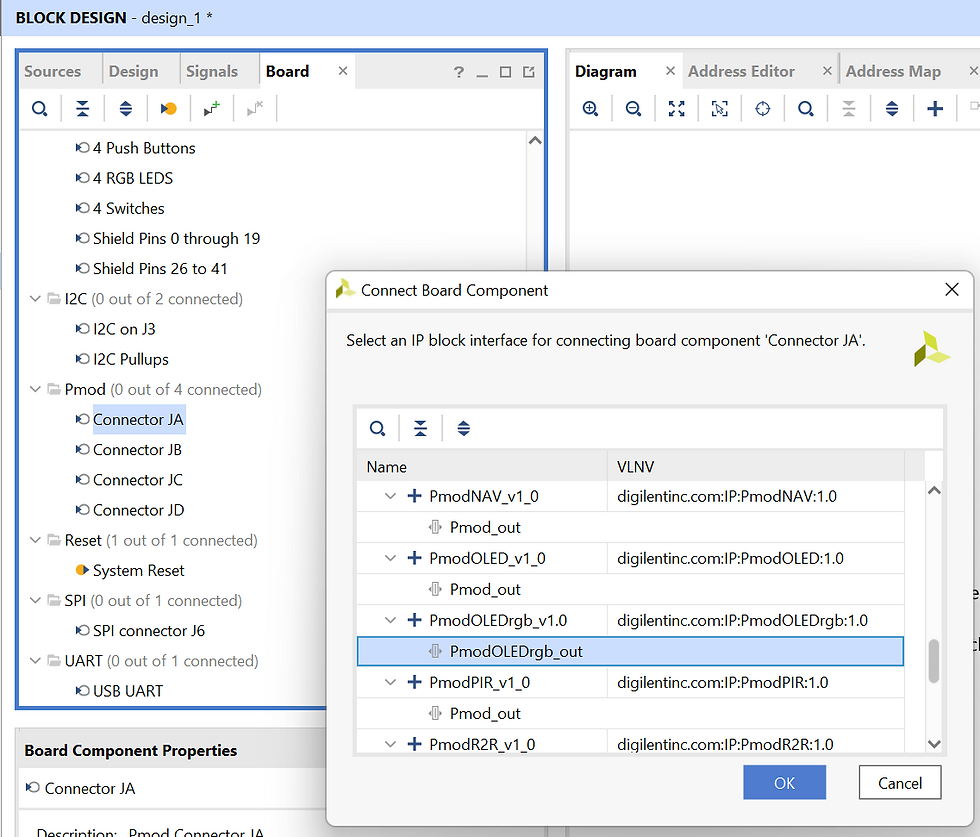Open the Address Editor tab

coord(741,71)
